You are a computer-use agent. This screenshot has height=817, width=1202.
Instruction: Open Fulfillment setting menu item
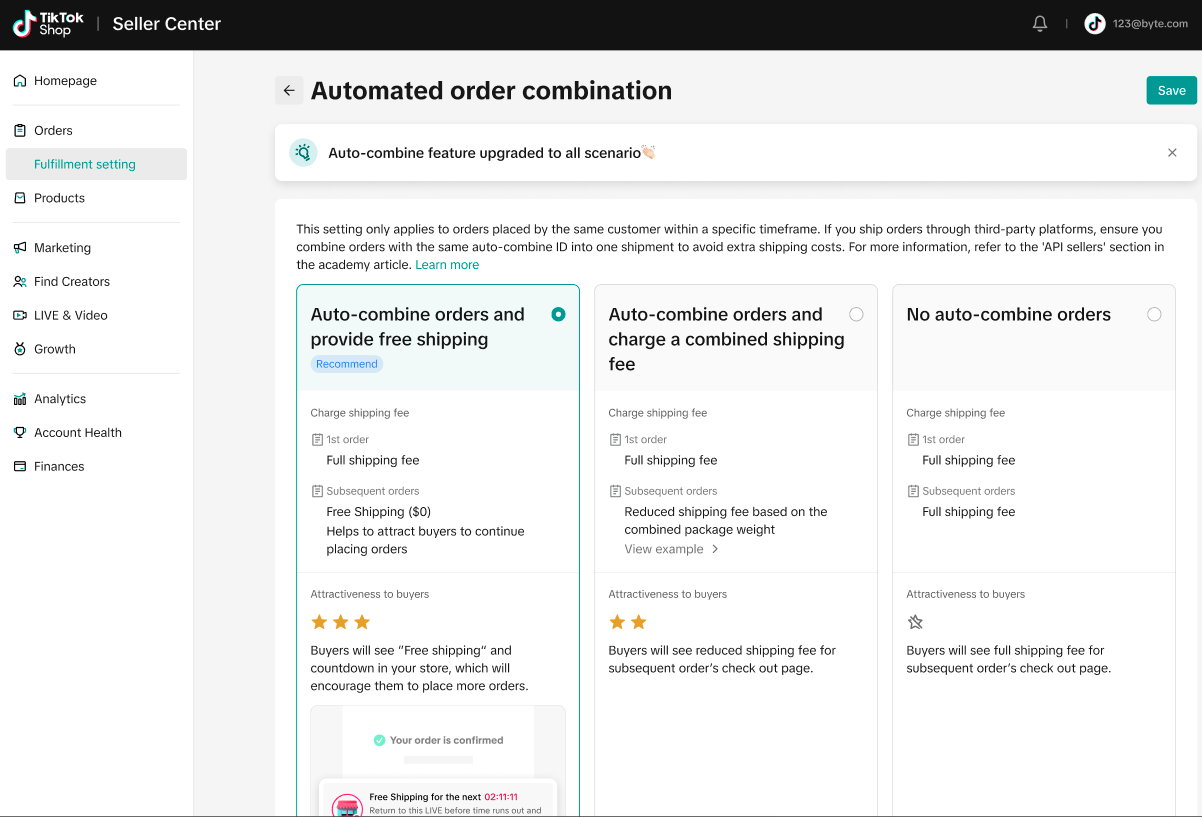click(x=85, y=164)
